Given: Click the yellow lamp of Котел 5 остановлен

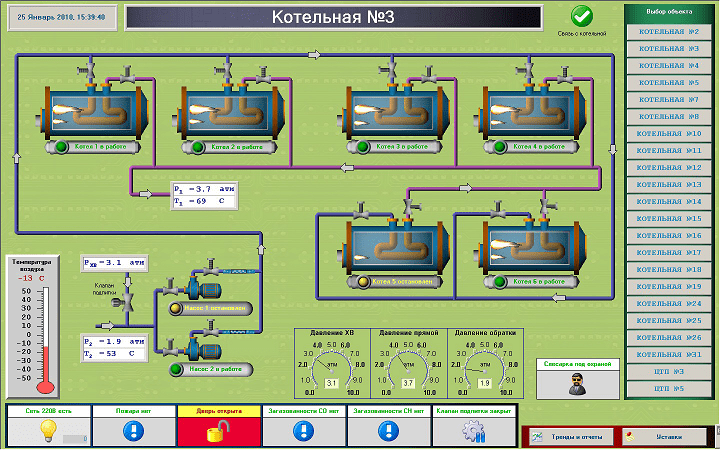Looking at the screenshot, I should (x=364, y=281).
